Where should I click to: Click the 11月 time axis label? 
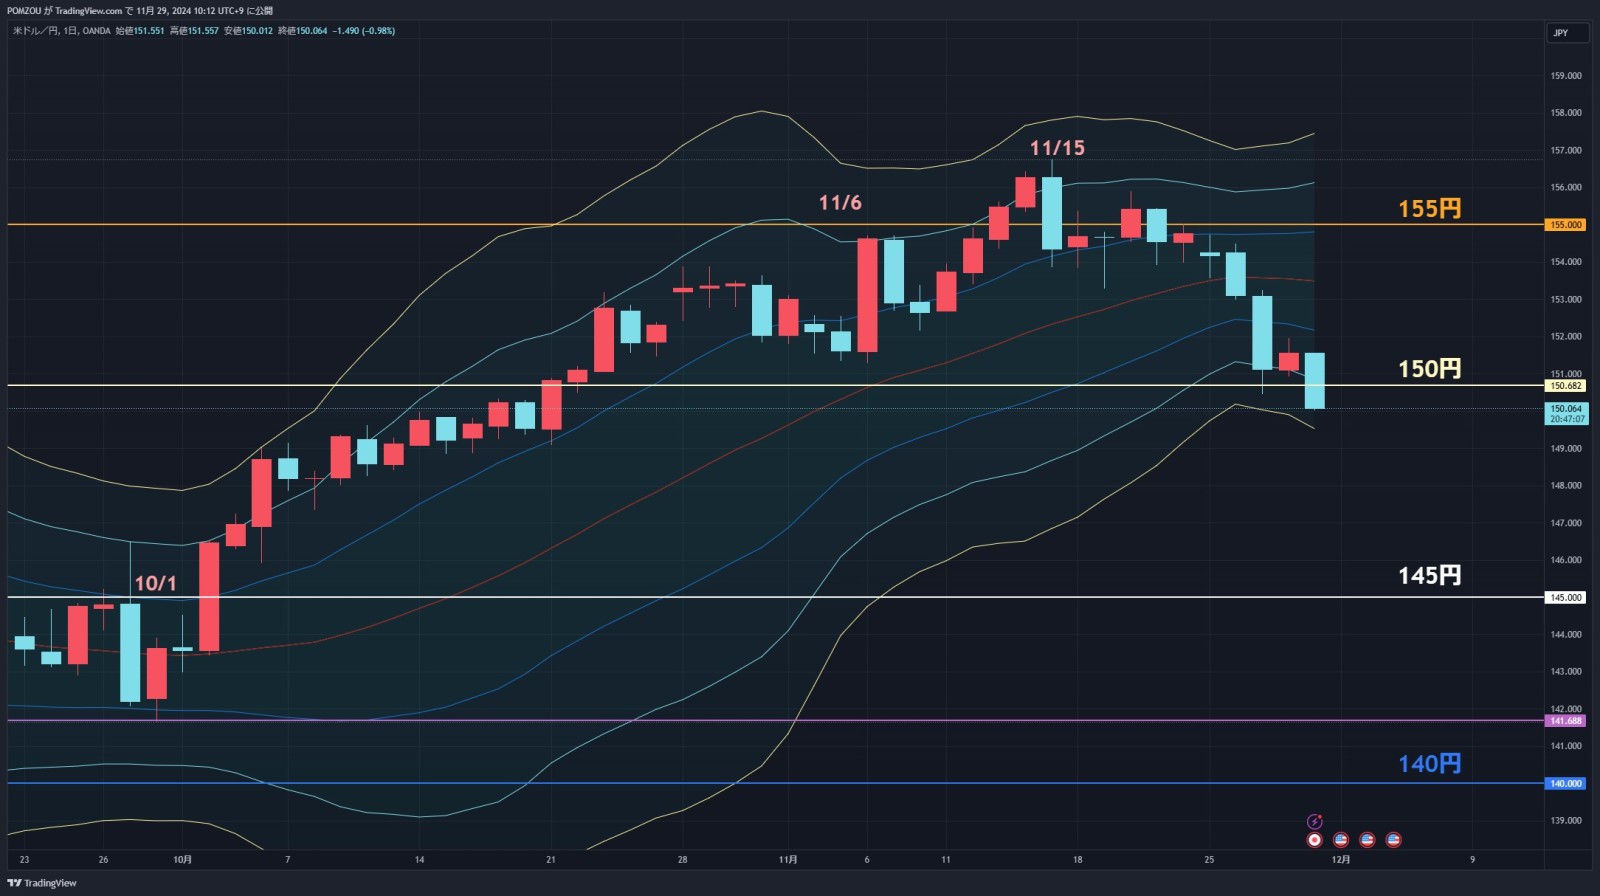788,860
